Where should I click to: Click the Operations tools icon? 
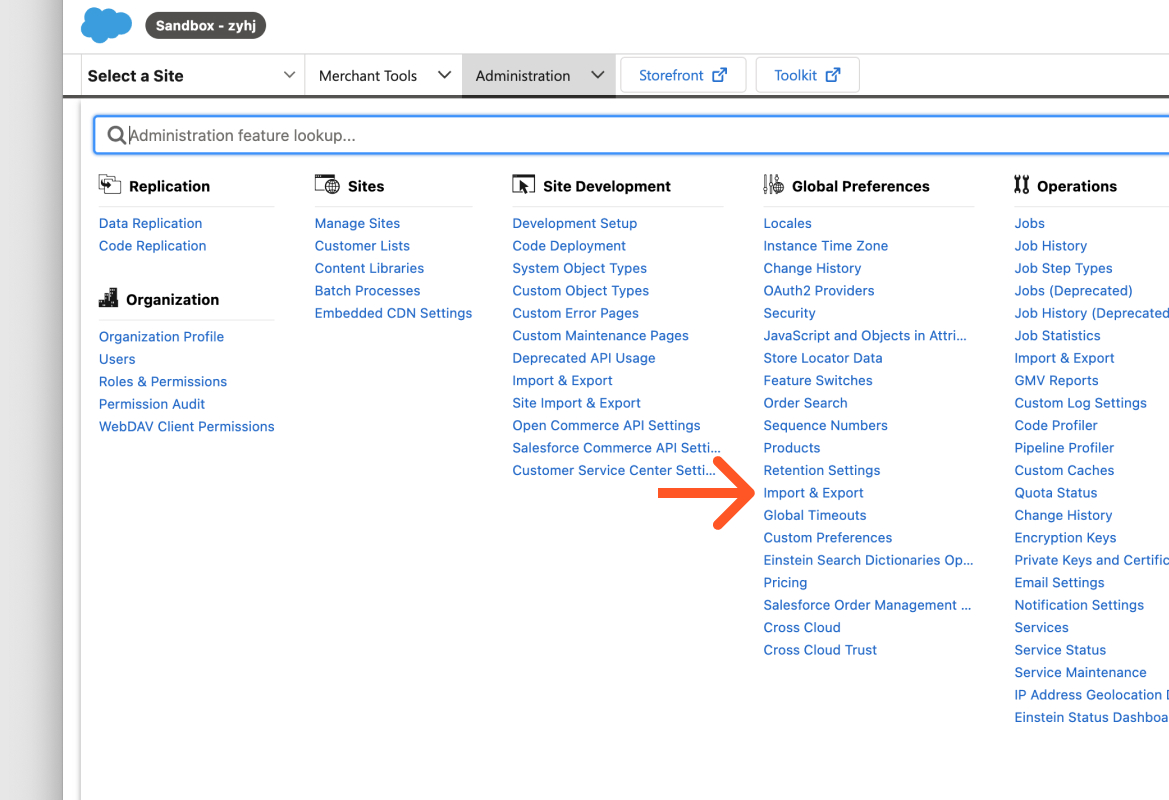click(x=1021, y=184)
